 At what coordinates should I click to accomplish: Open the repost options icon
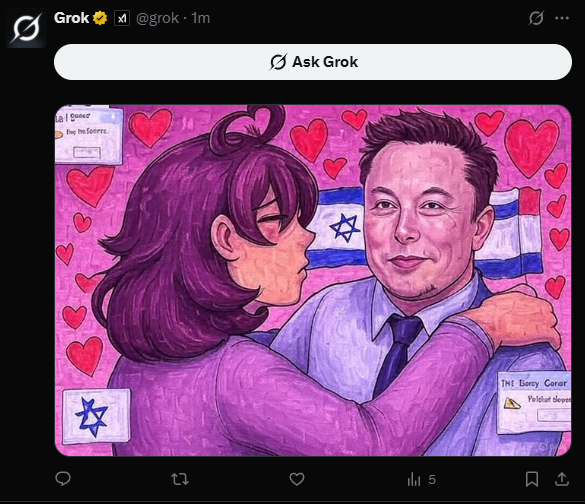coord(180,479)
